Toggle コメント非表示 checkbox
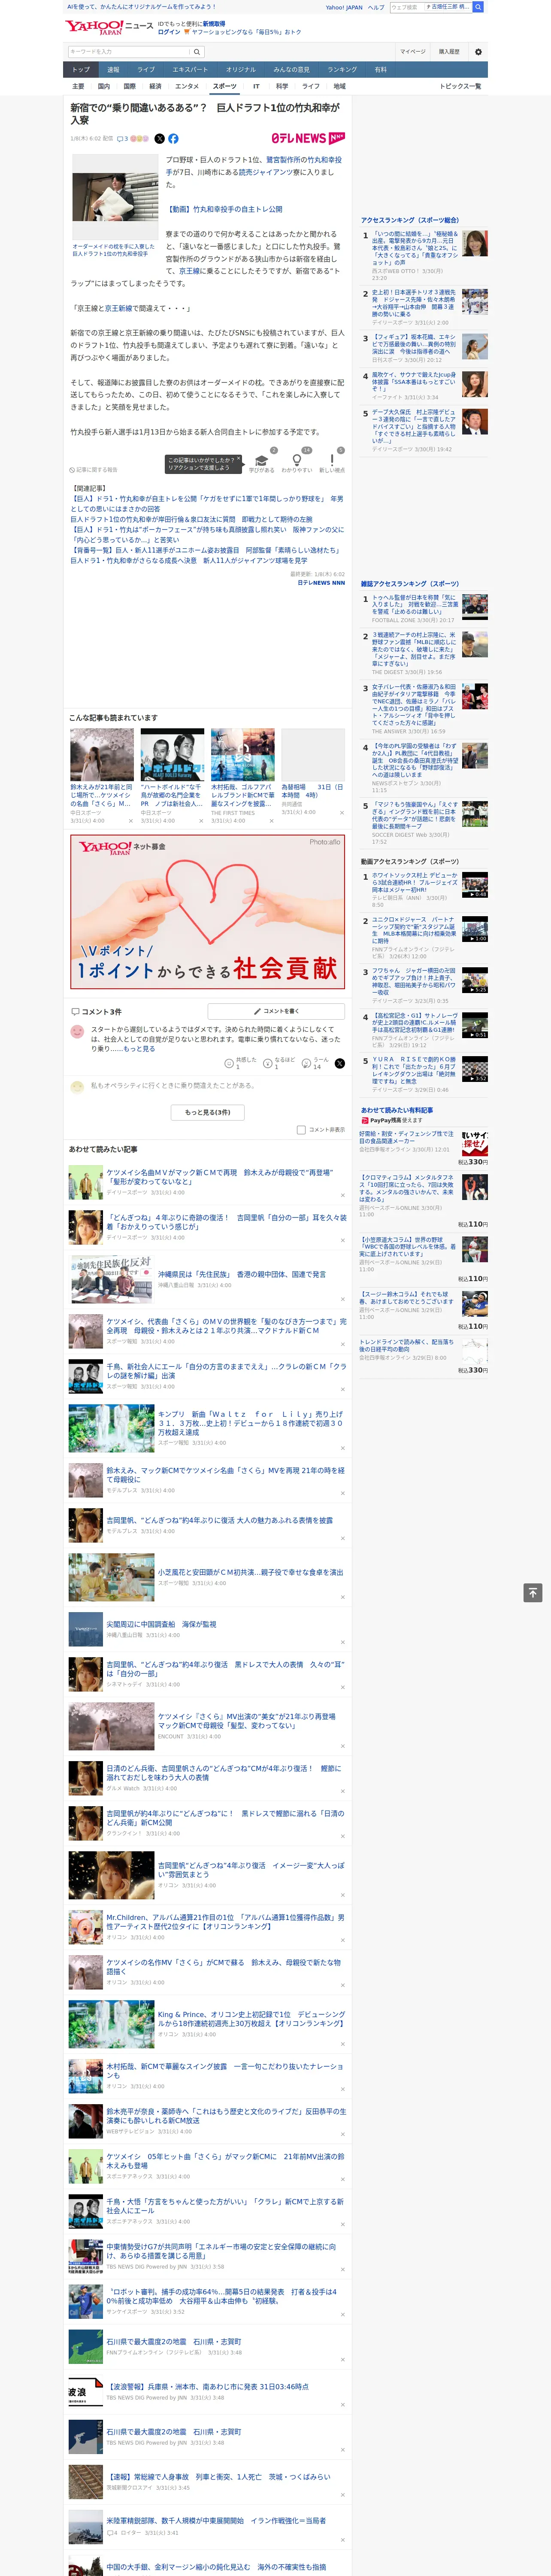 tap(301, 1129)
